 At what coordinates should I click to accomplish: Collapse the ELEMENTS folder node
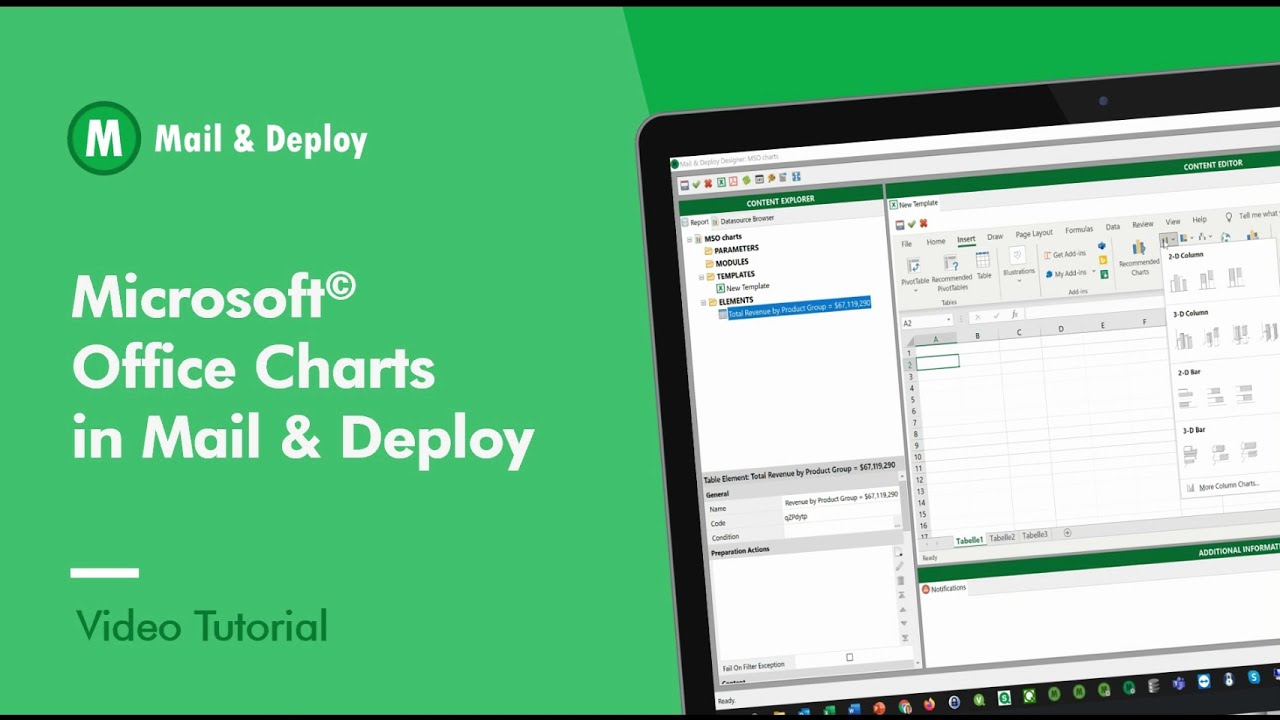703,303
